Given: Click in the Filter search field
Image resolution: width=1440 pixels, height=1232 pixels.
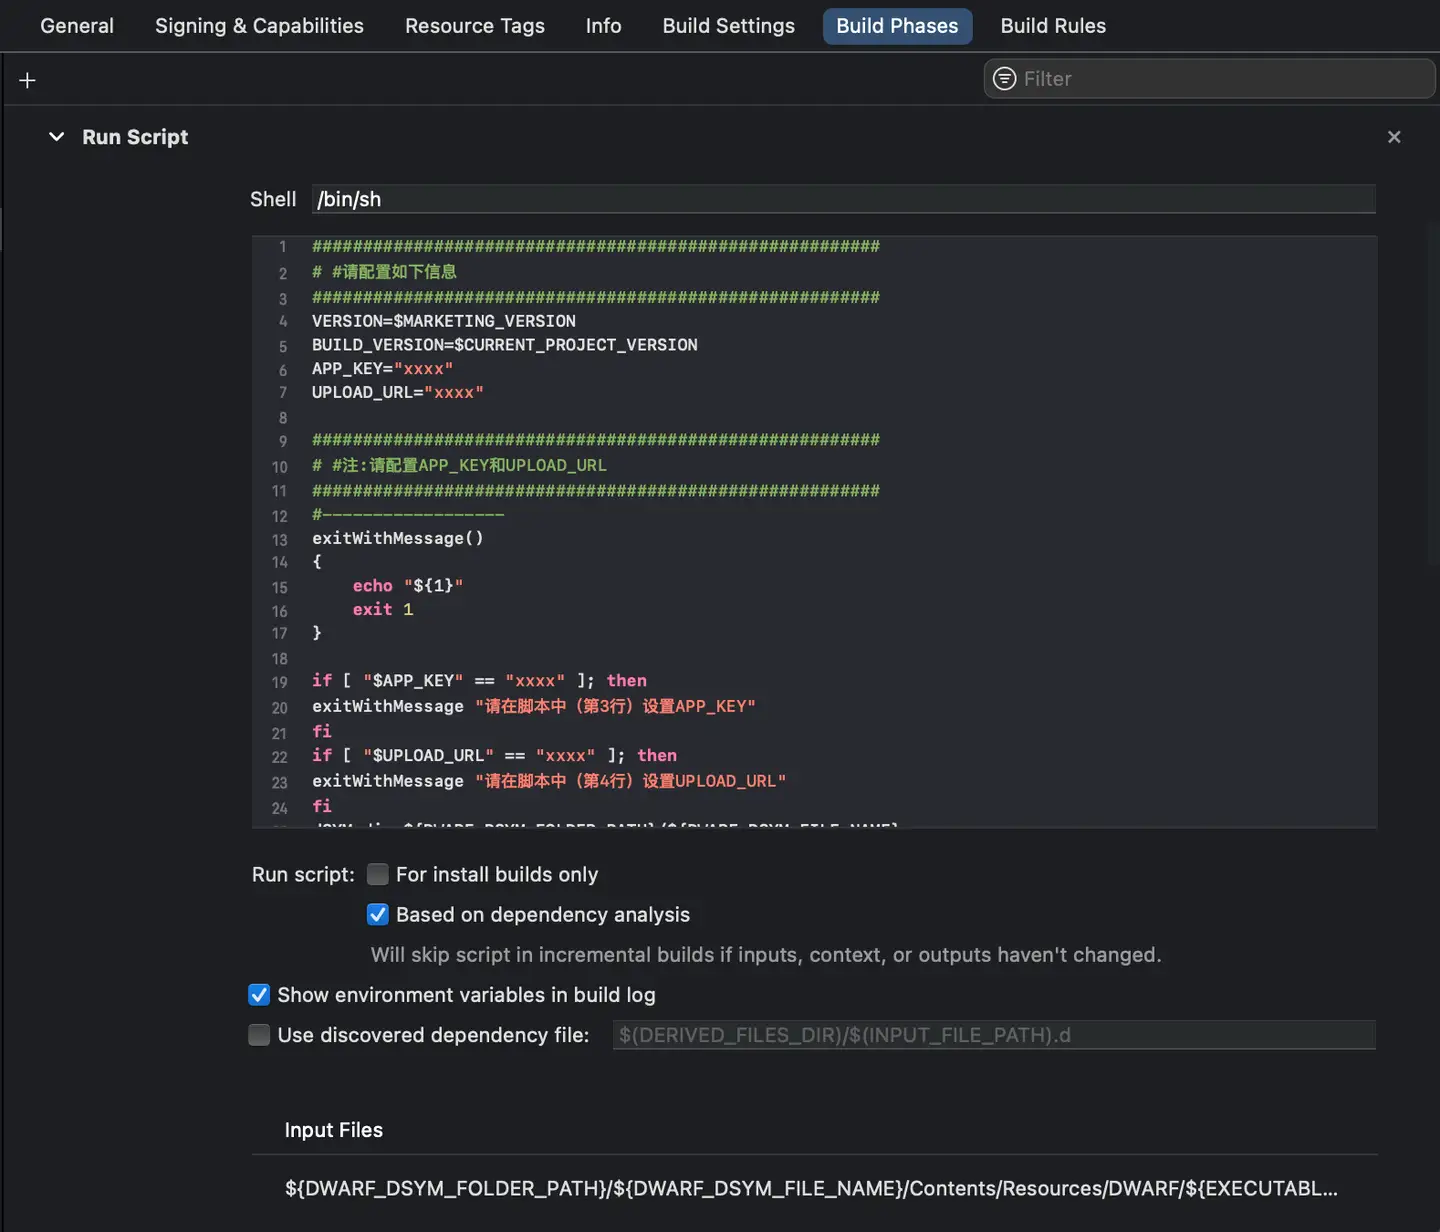Looking at the screenshot, I should pyautogui.click(x=1220, y=79).
